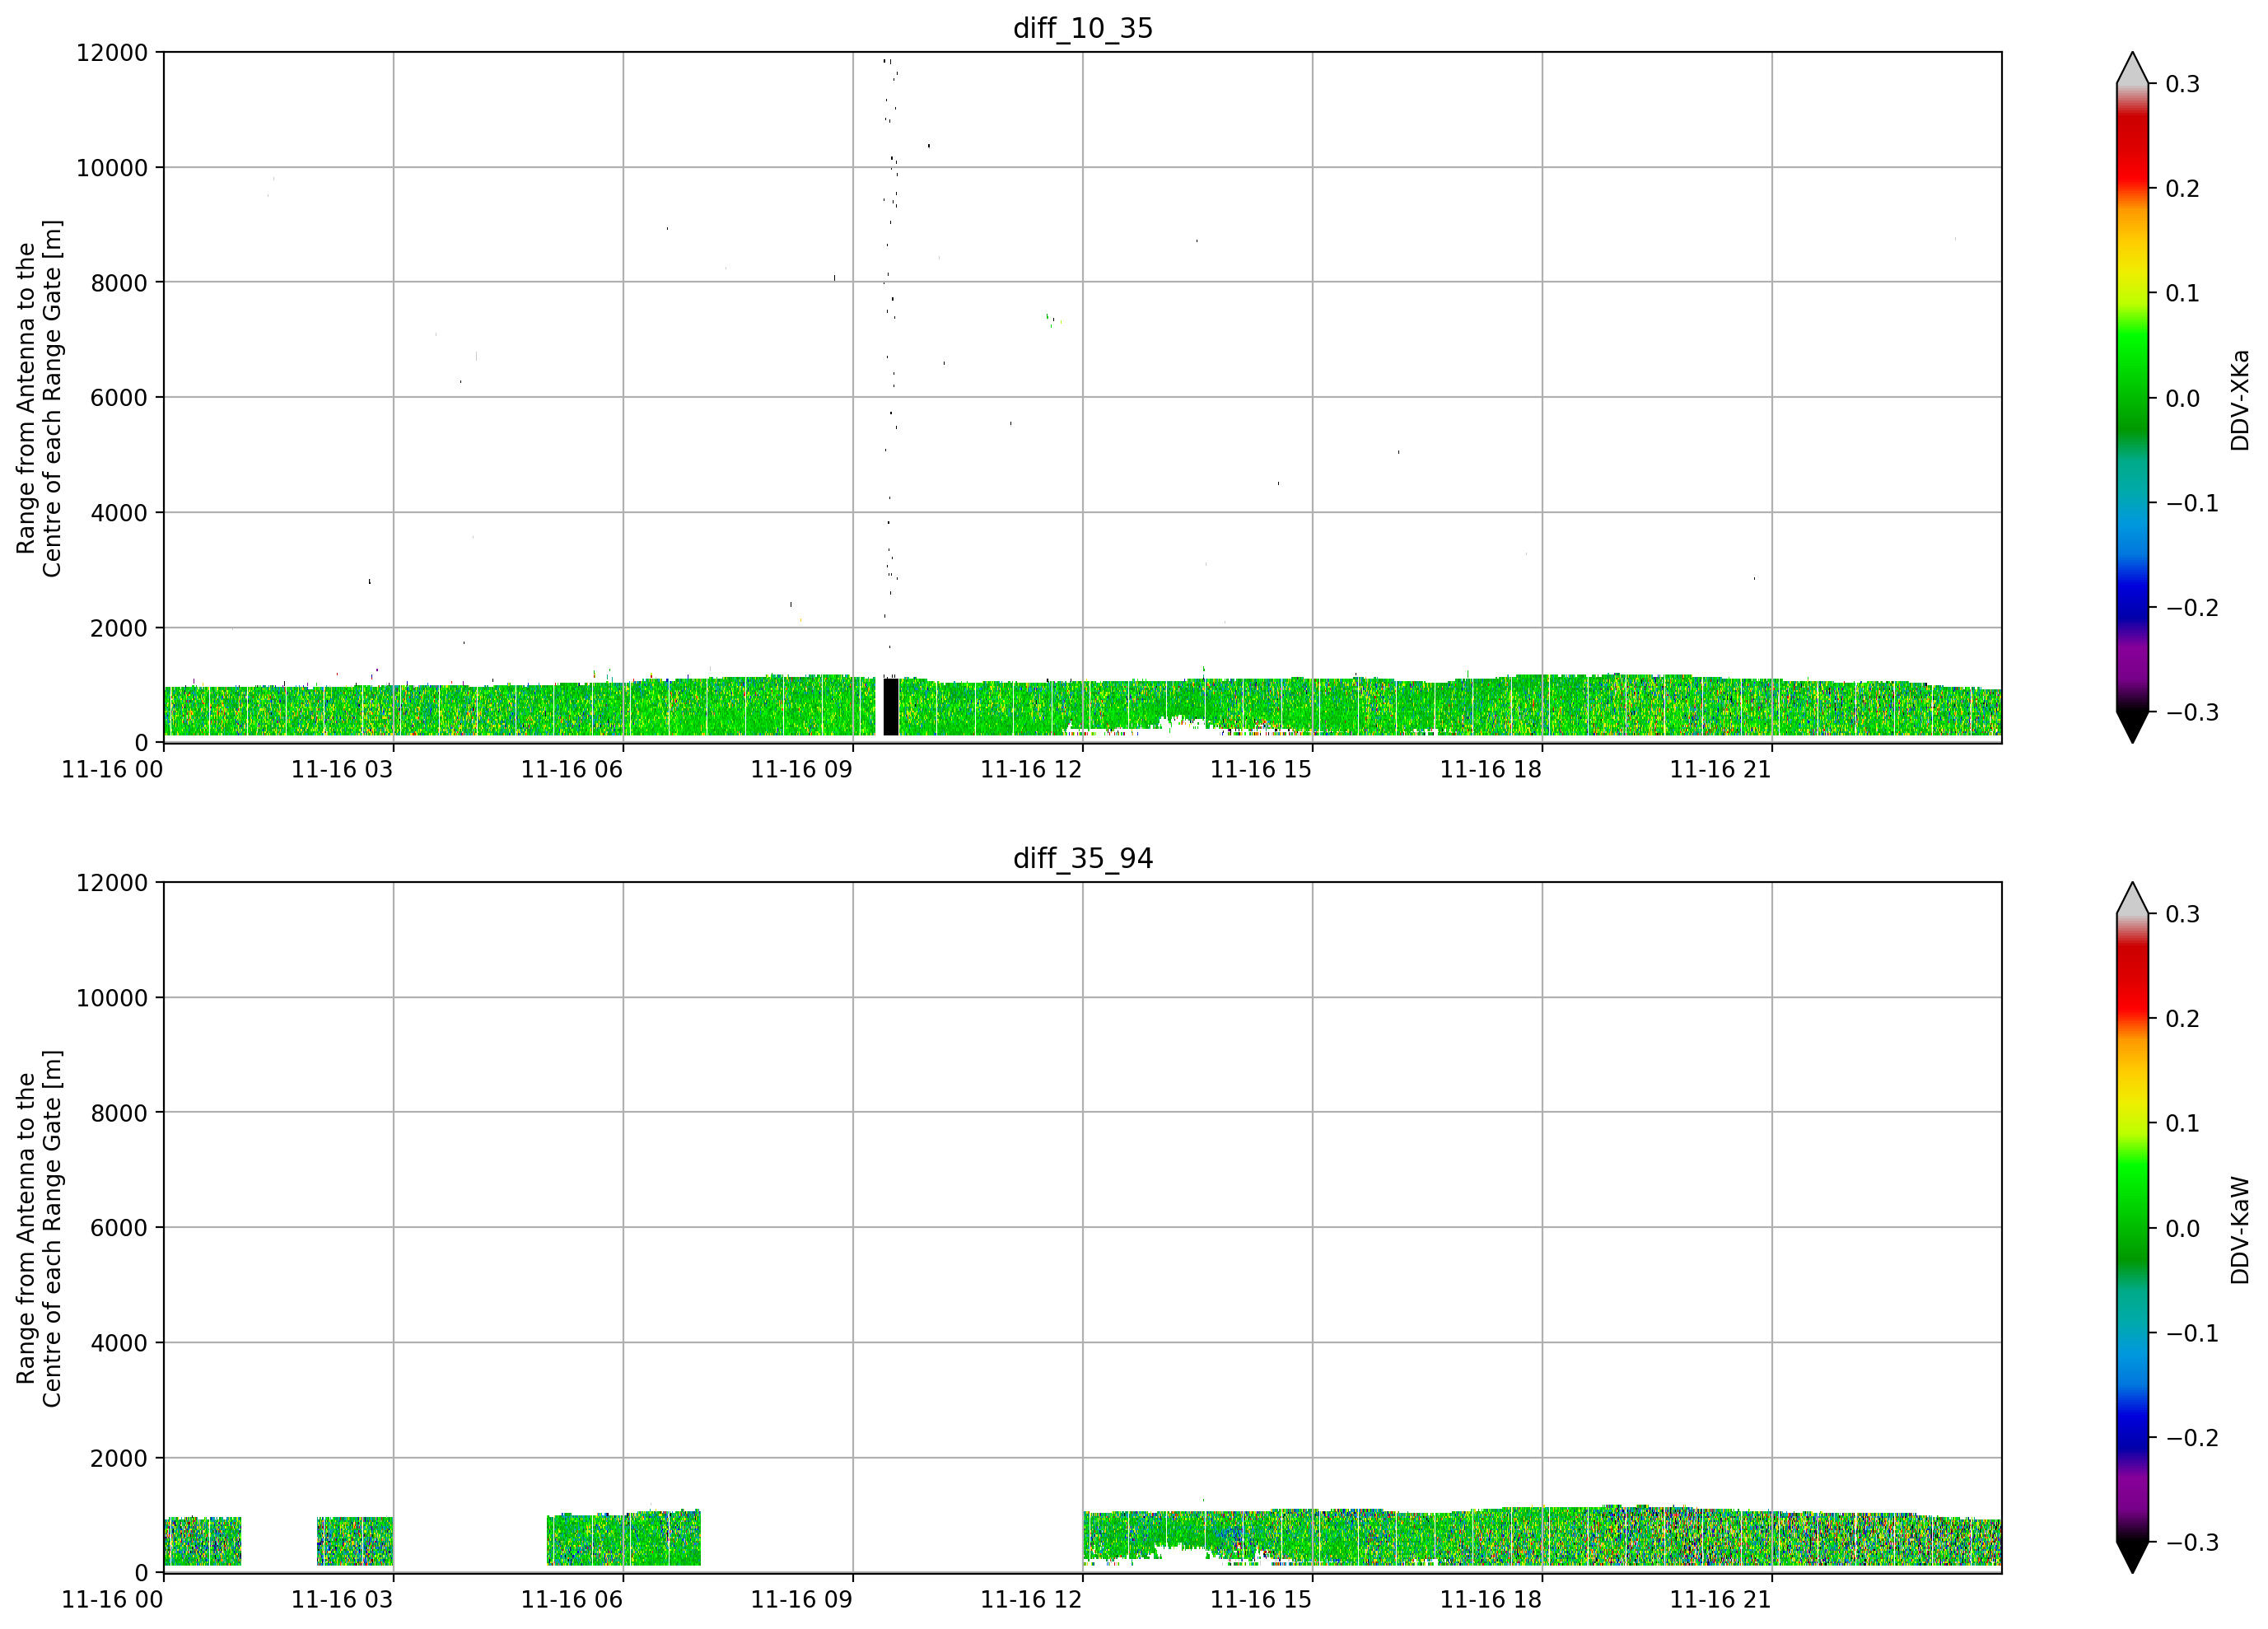Click the 4000 y-tick in diff_10_35 plot

pos(119,513)
